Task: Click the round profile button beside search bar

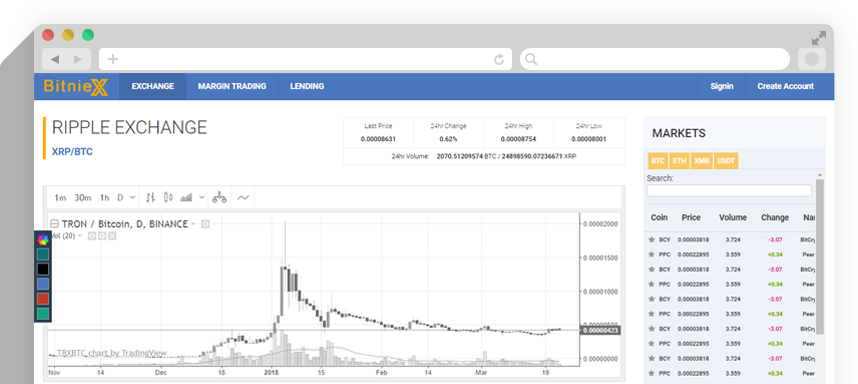Action: coord(812,59)
